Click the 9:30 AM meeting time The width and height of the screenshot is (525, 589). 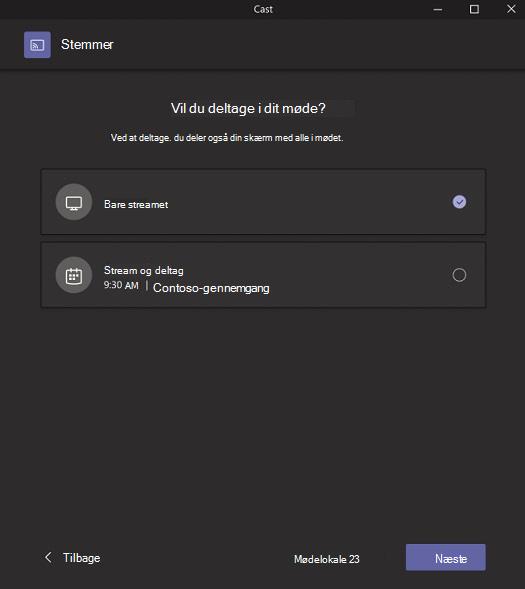pos(121,285)
